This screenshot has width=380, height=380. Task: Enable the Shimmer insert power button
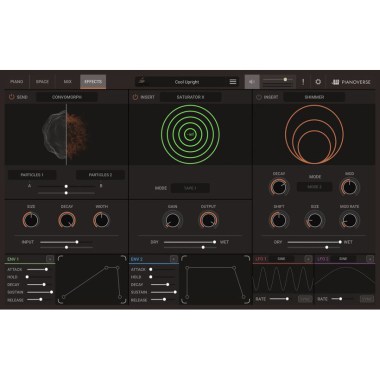(259, 97)
